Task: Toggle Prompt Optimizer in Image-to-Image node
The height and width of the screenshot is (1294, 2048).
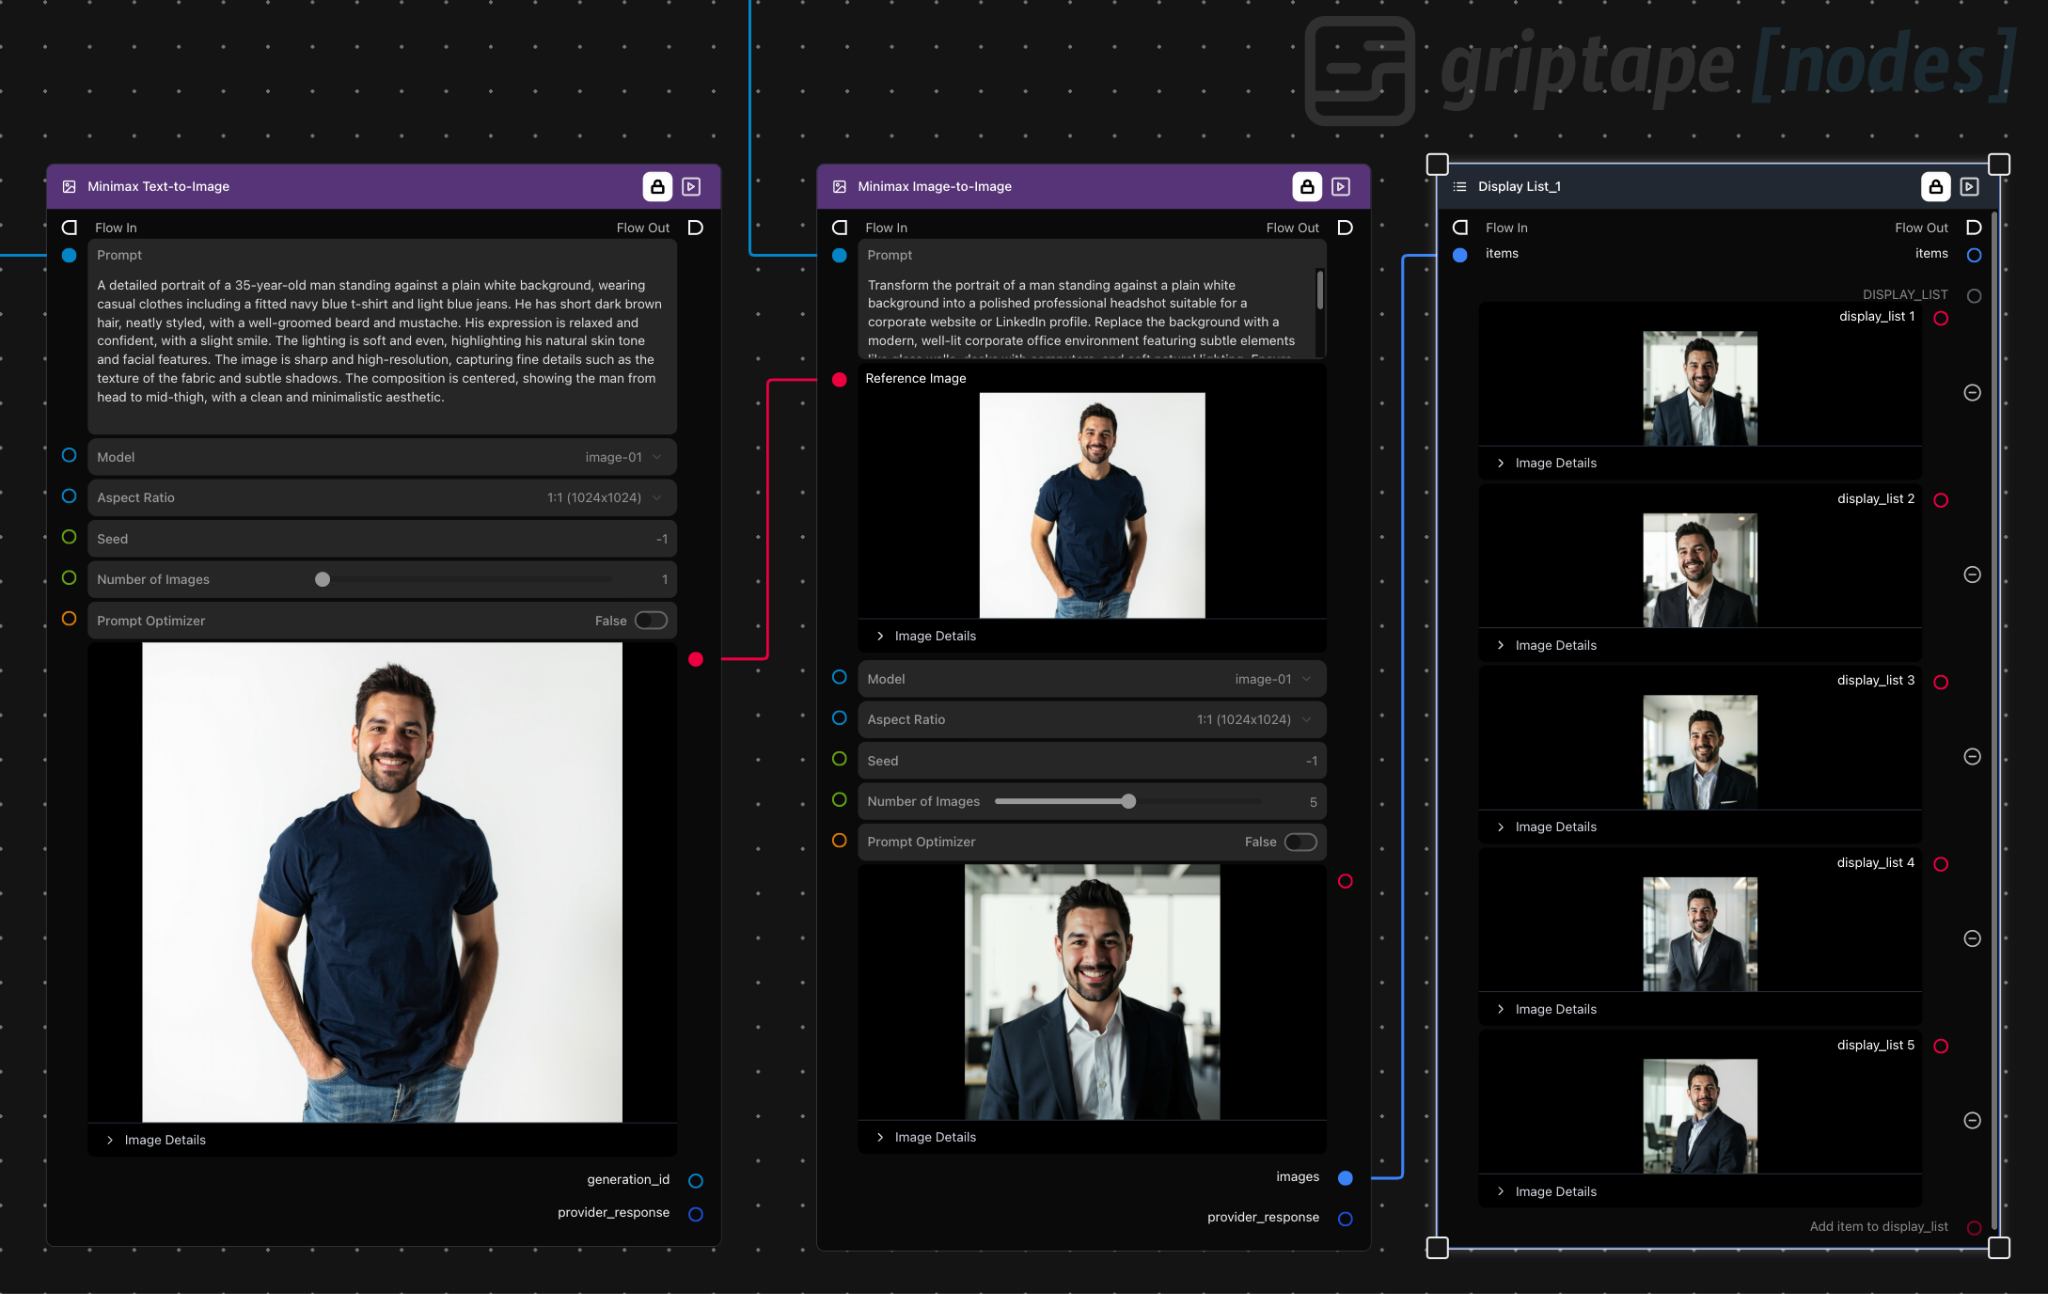Action: tap(1300, 842)
